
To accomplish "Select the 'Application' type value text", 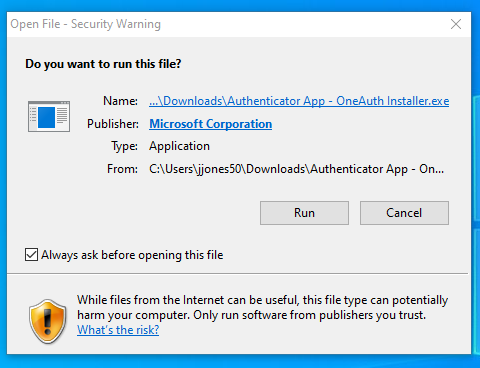I will click(179, 146).
